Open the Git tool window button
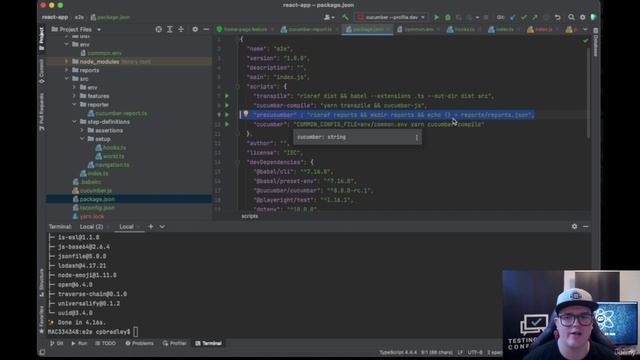This screenshot has width=640, height=360. click(57, 343)
